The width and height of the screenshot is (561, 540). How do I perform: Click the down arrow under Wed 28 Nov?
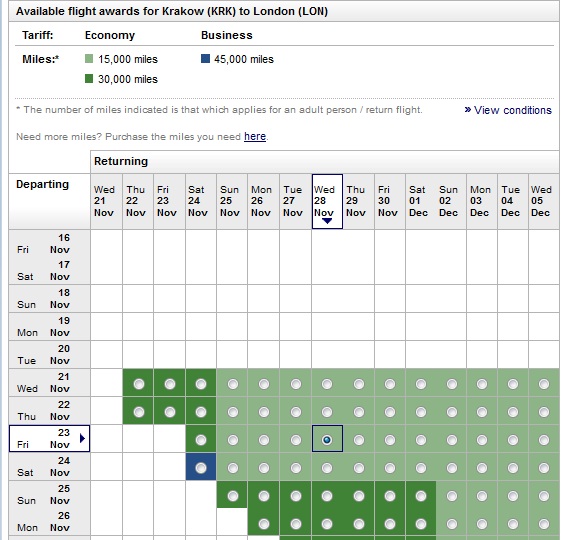pos(327,221)
